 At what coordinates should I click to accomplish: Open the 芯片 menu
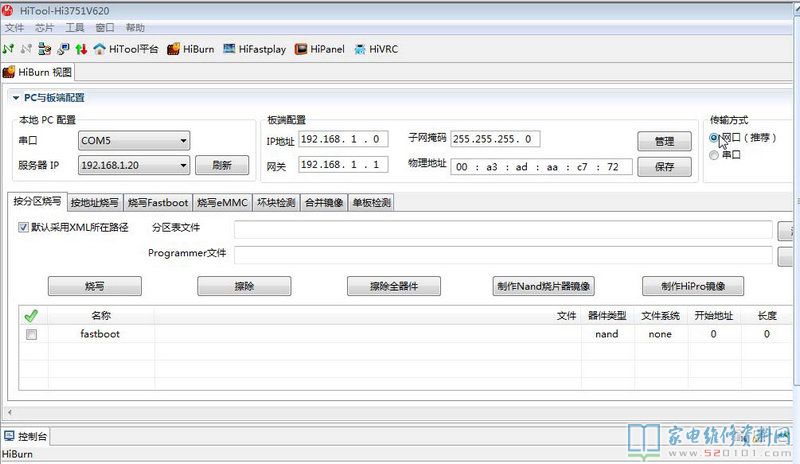pyautogui.click(x=44, y=28)
